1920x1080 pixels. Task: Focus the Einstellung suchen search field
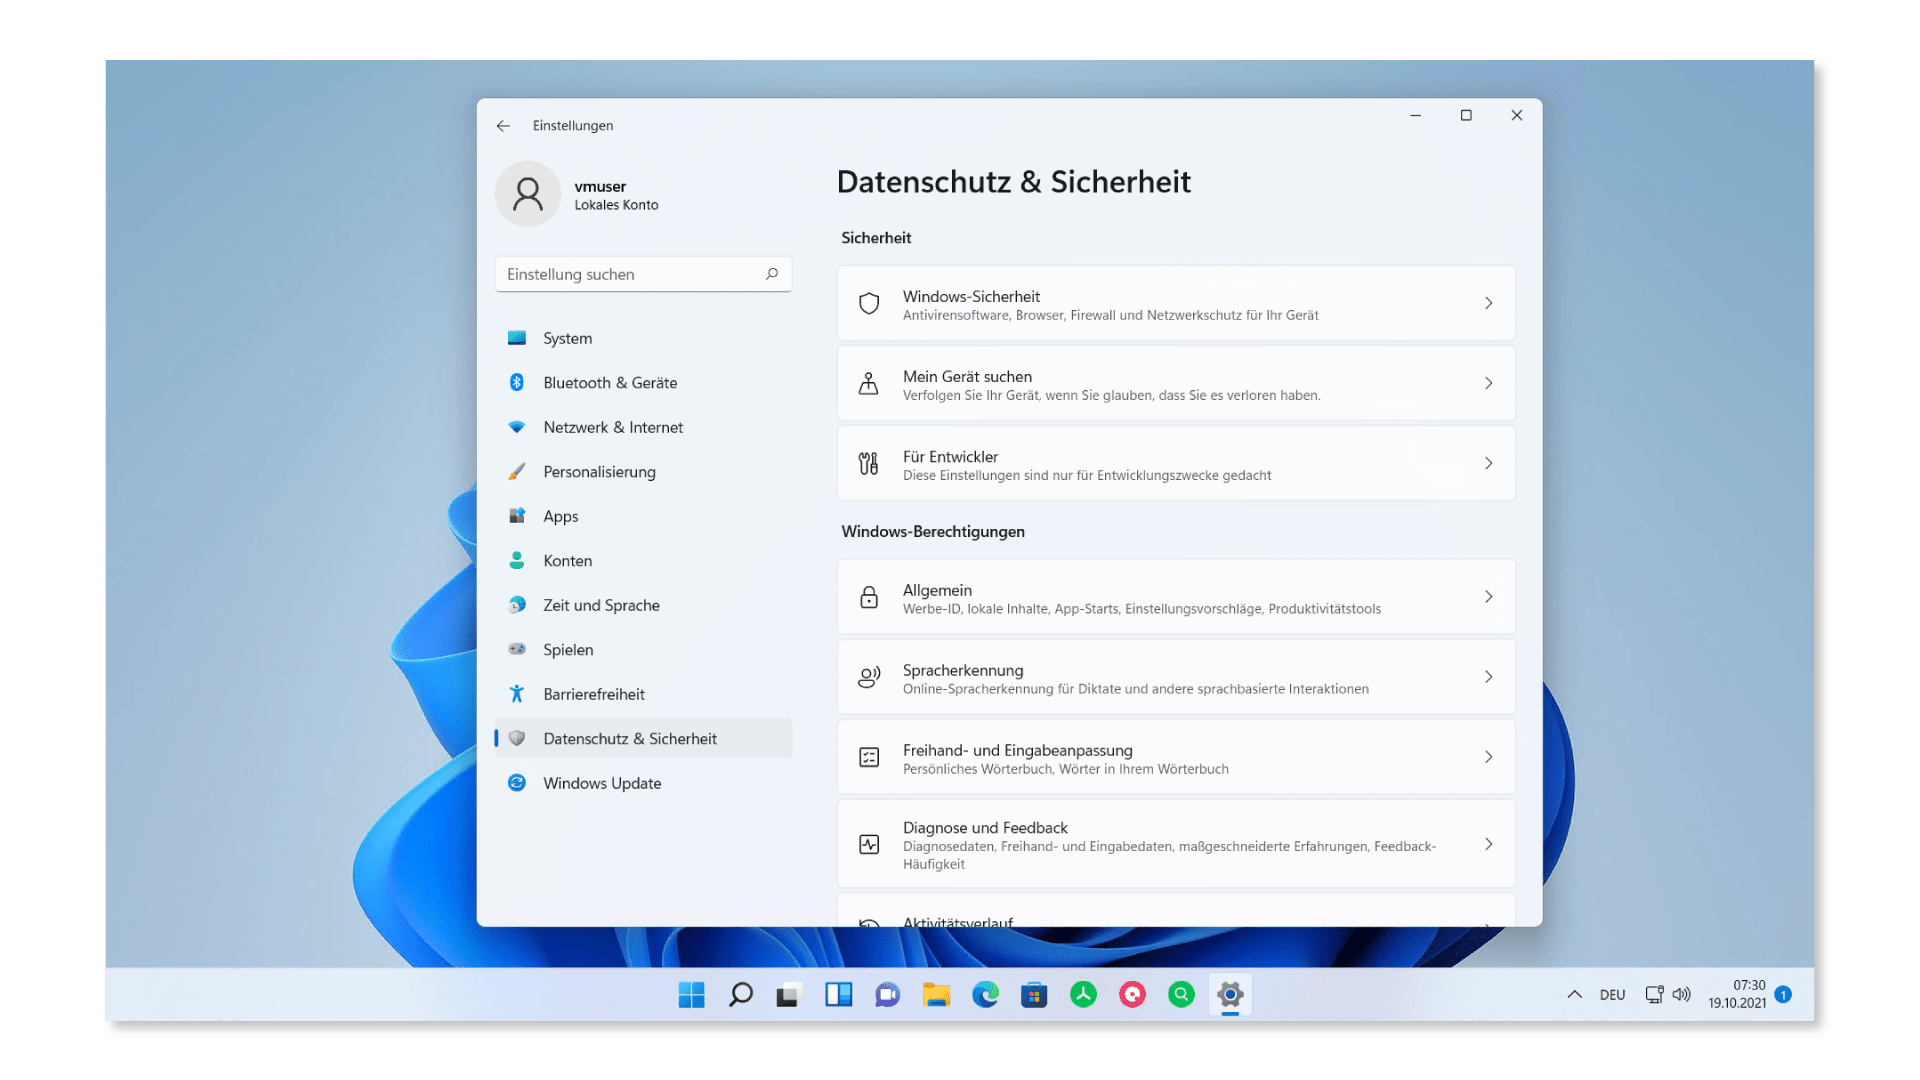point(643,274)
